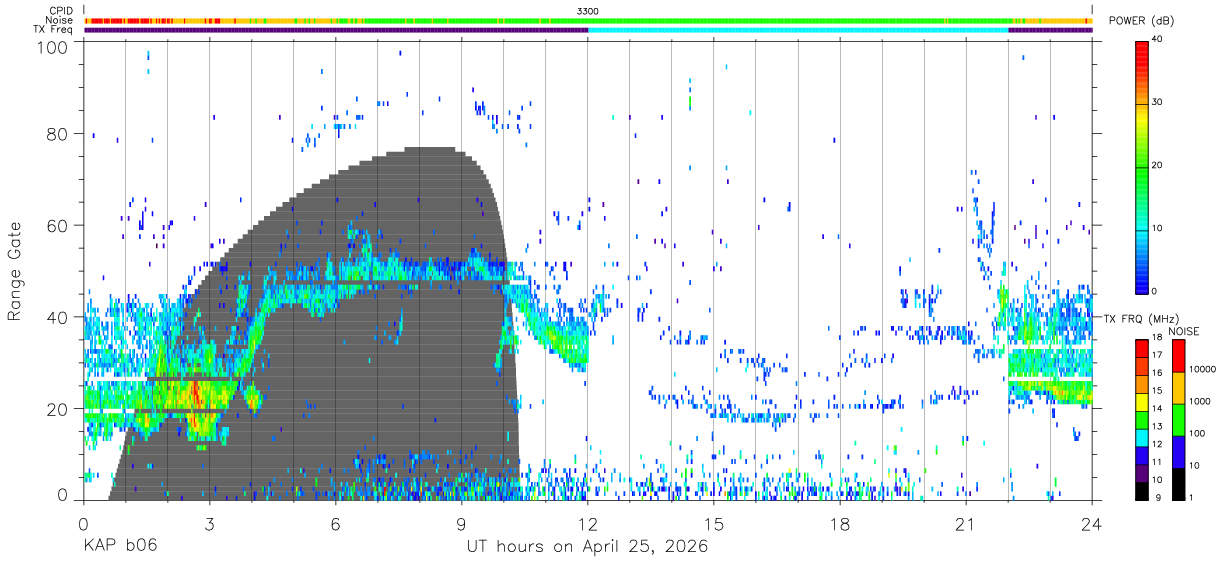This screenshot has width=1228, height=567.
Task: Click the power legend value 30
Action: point(1159,102)
